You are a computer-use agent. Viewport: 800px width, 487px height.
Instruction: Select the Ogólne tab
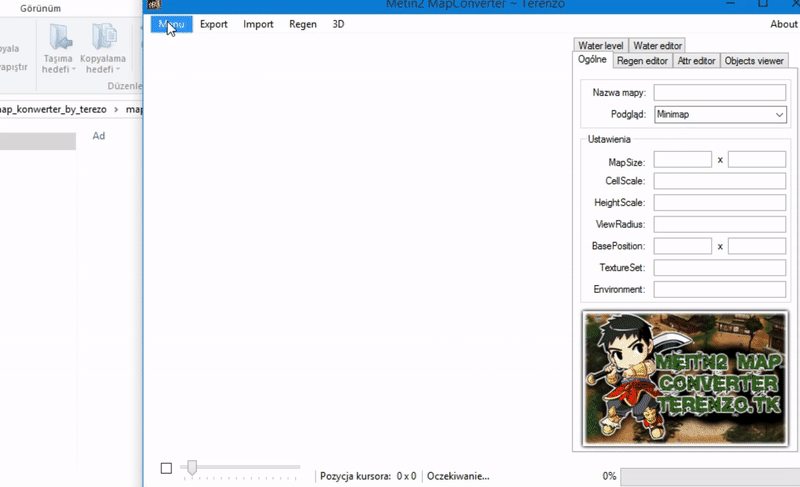tap(592, 60)
